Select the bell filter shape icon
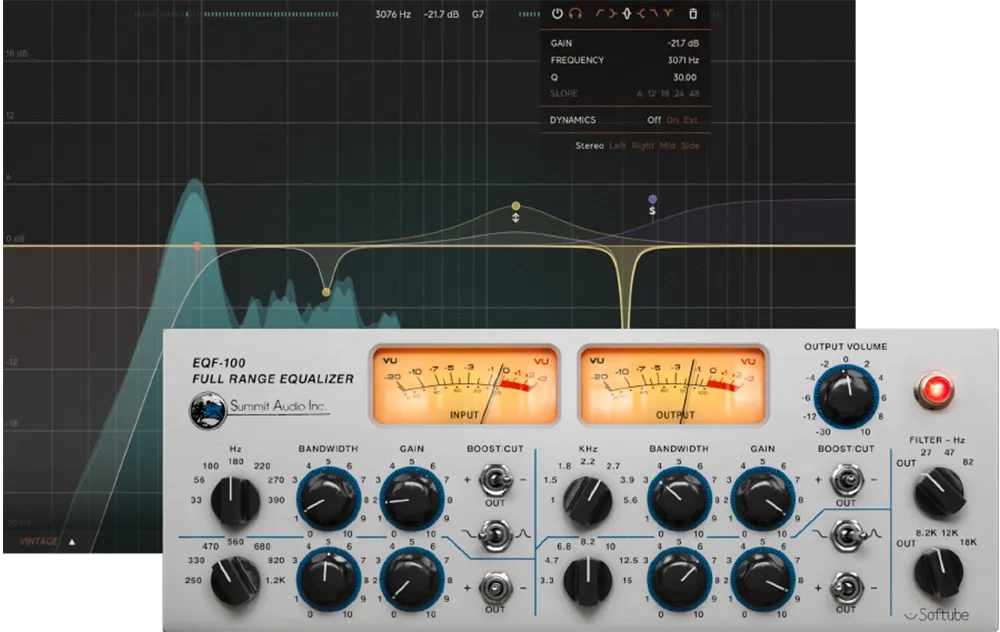The image size is (1000, 632). point(627,13)
